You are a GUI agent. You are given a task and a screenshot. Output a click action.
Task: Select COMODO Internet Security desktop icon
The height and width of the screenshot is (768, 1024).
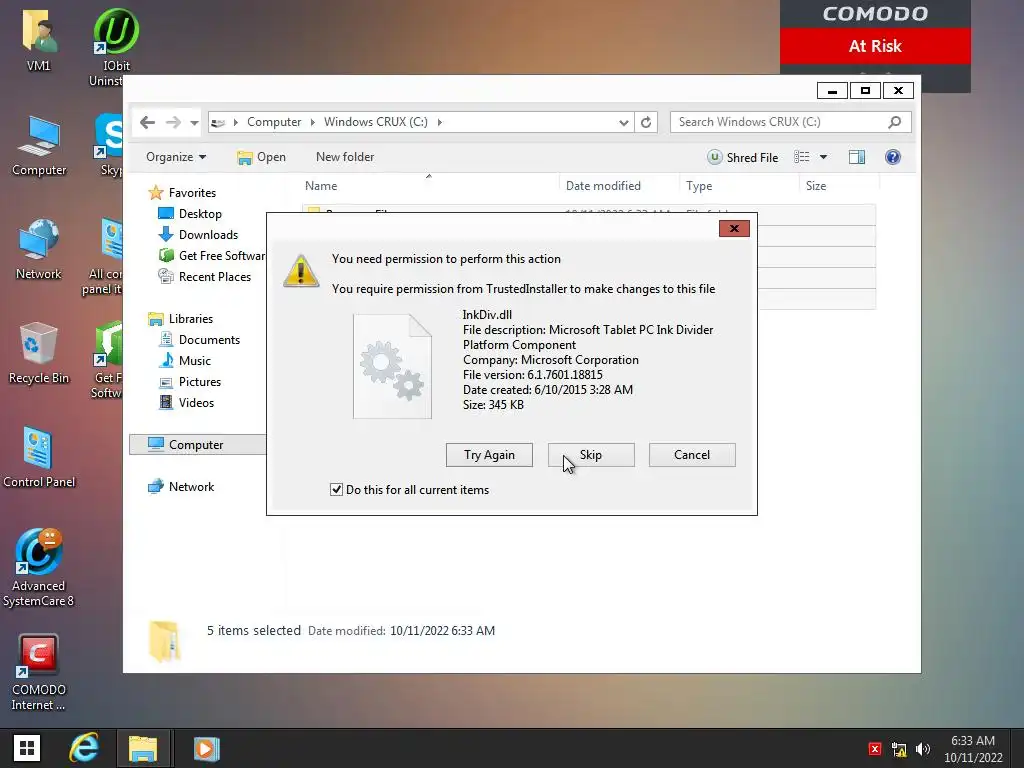coord(39,673)
